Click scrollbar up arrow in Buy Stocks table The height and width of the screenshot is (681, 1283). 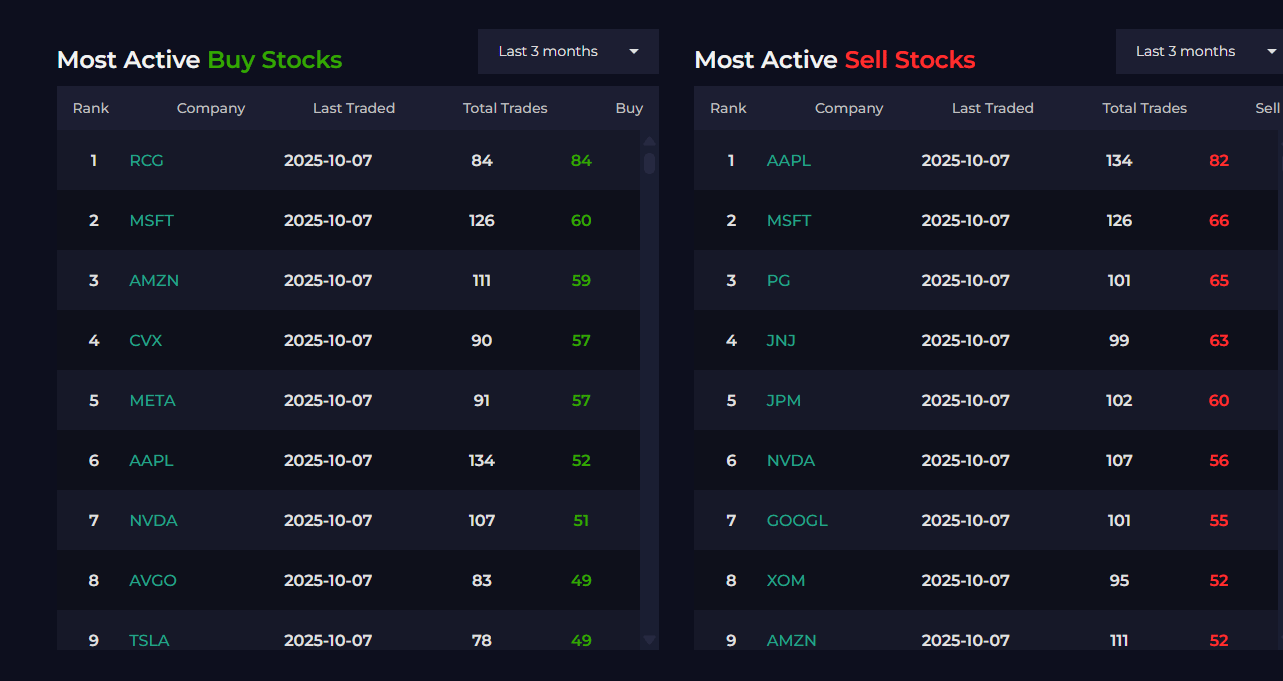tap(649, 141)
